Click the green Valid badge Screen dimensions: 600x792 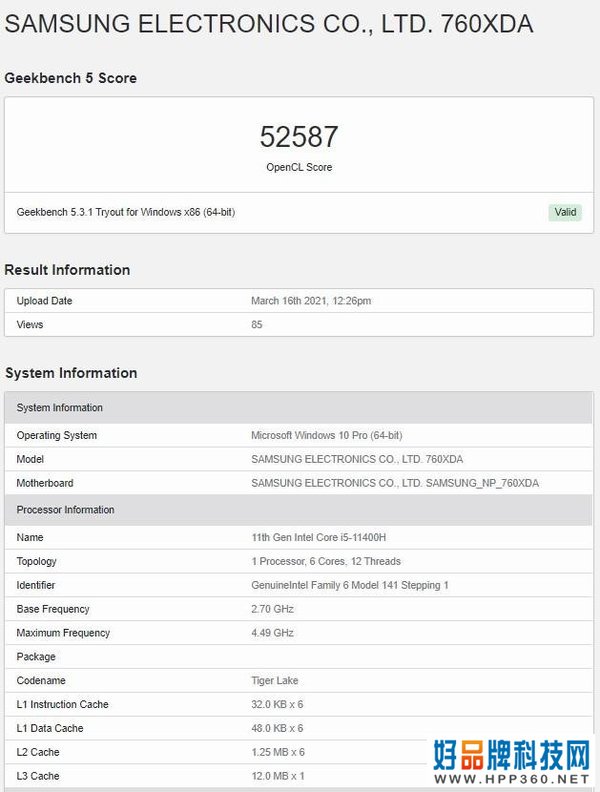tap(565, 212)
